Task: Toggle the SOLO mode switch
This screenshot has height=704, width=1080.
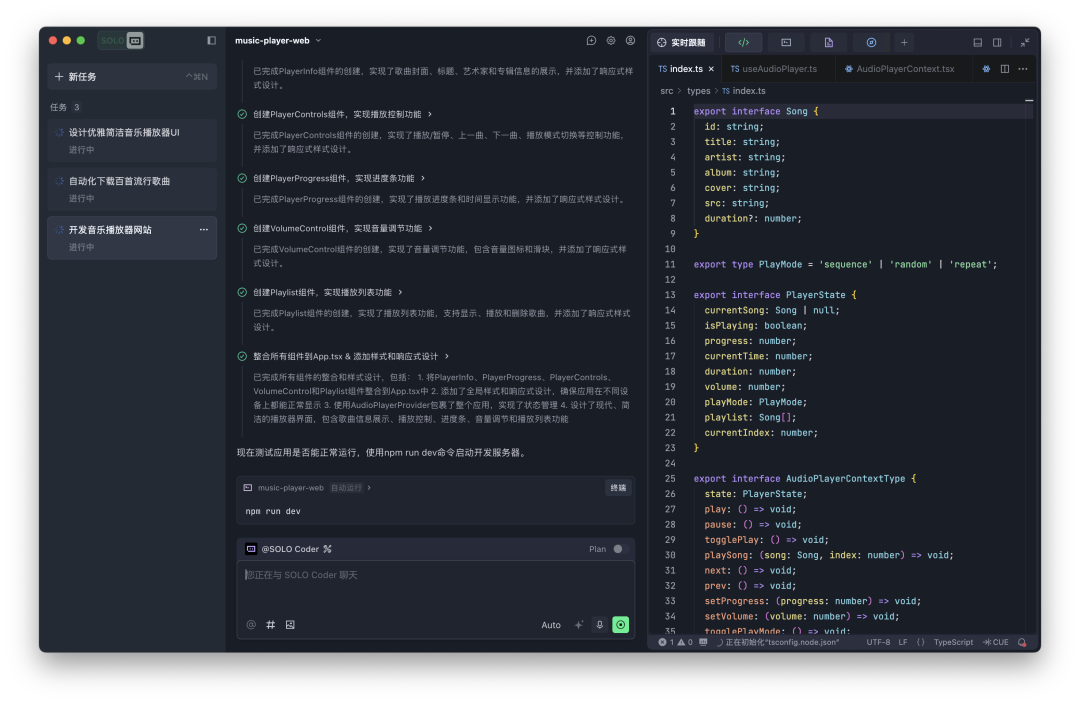Action: click(121, 41)
